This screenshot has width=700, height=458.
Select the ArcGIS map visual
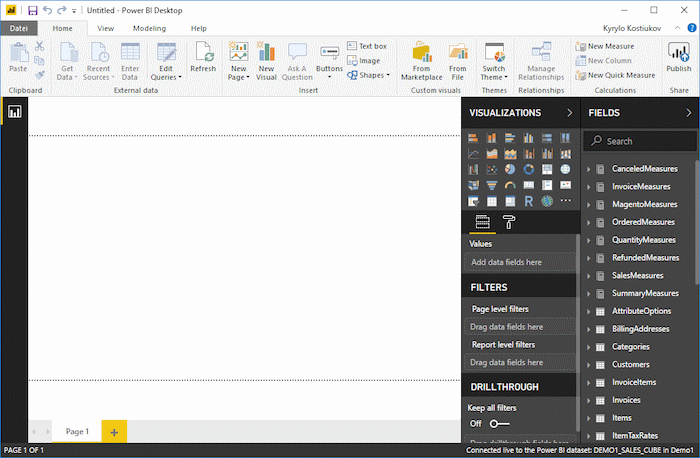(547, 201)
